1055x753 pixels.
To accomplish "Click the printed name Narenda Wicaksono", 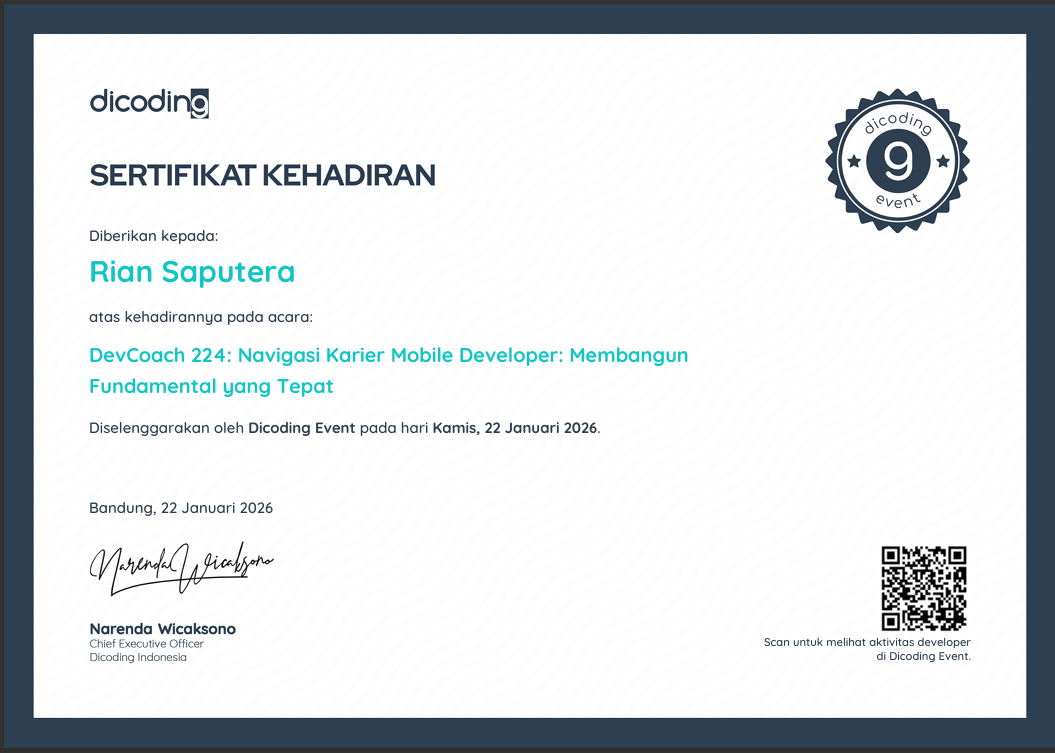I will click(x=162, y=629).
